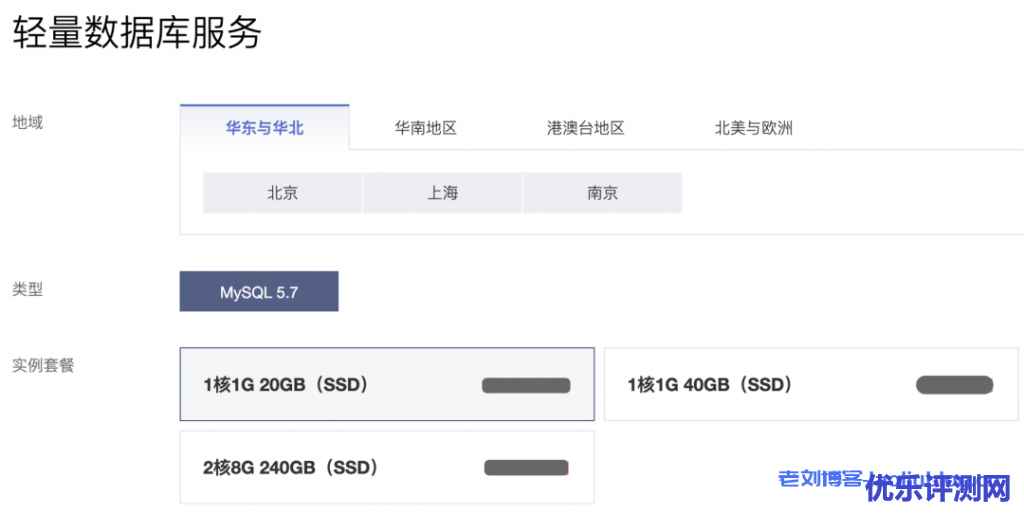Pick the 2核8G 240GB (SSD) plan
Image resolution: width=1024 pixels, height=515 pixels.
point(290,467)
